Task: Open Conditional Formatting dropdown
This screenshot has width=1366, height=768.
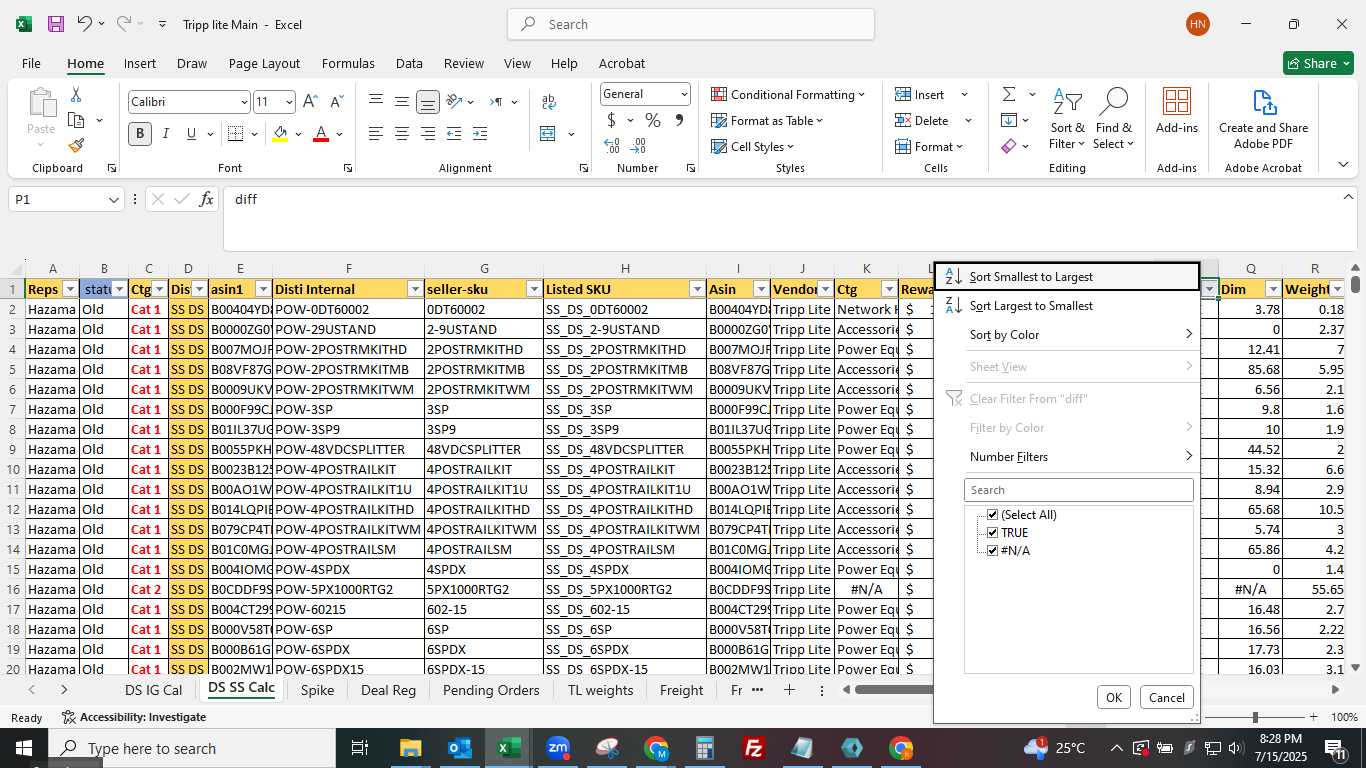Action: [x=788, y=94]
